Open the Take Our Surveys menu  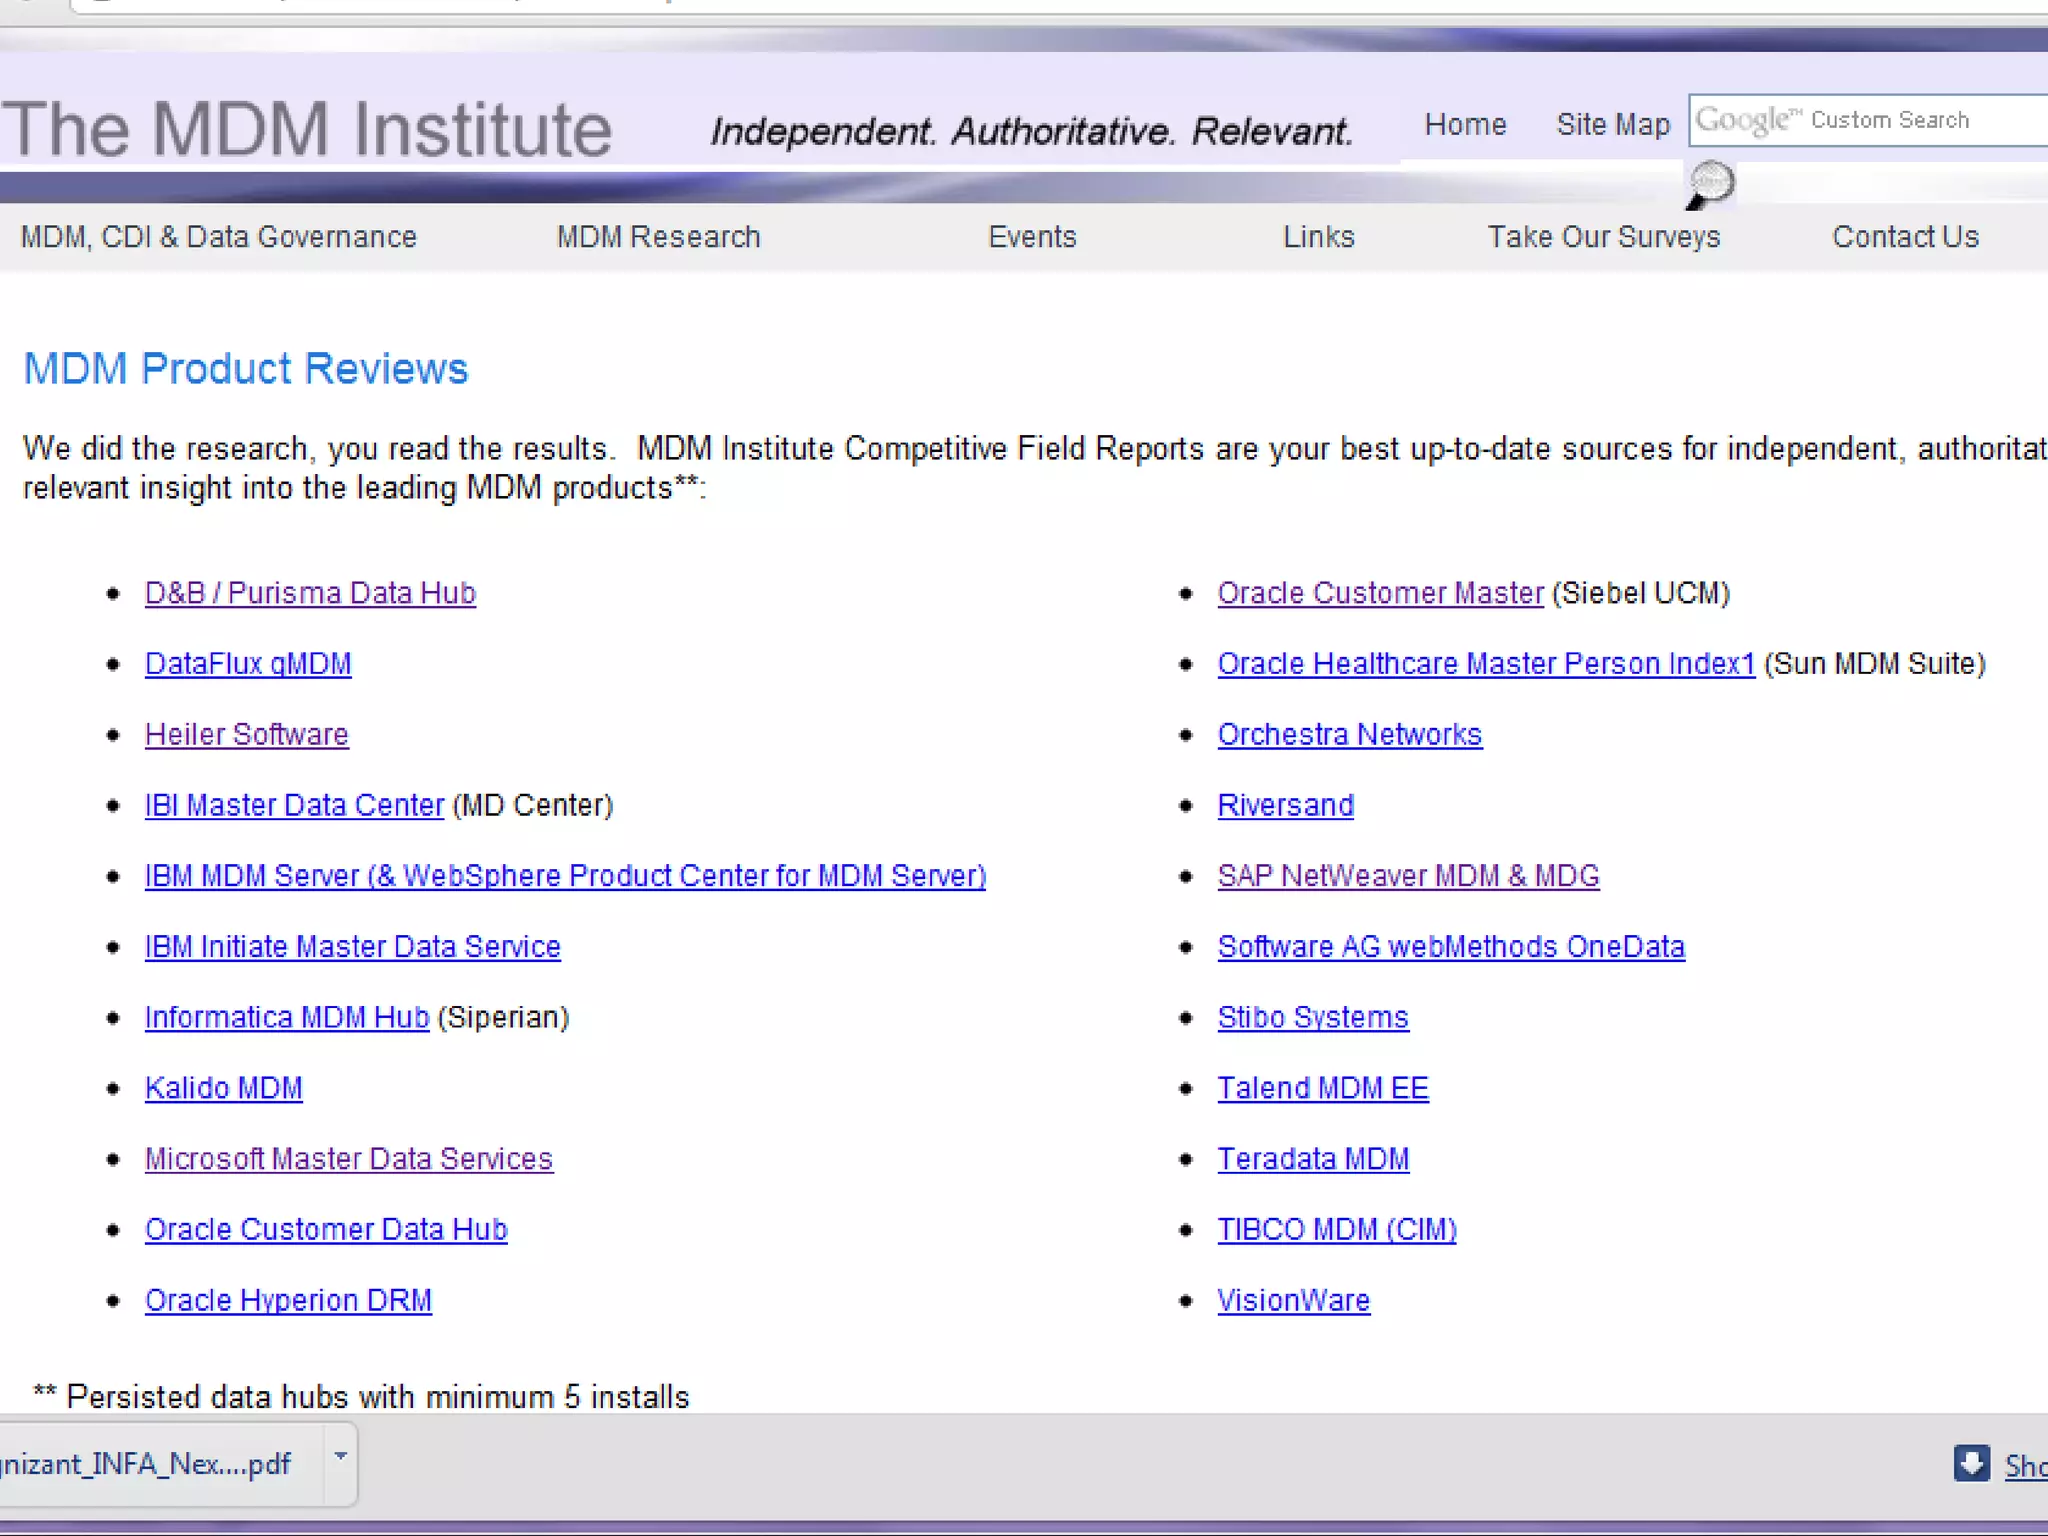coord(1603,237)
